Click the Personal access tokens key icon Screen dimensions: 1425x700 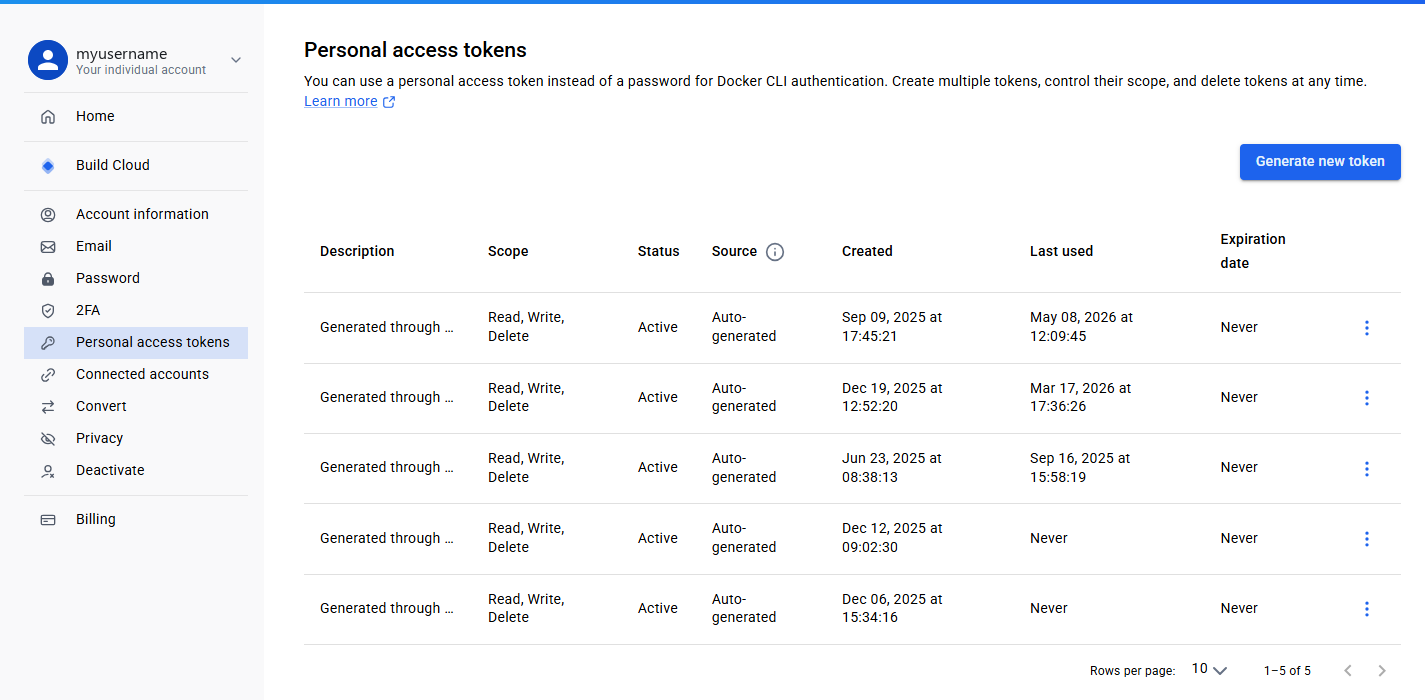pos(48,343)
